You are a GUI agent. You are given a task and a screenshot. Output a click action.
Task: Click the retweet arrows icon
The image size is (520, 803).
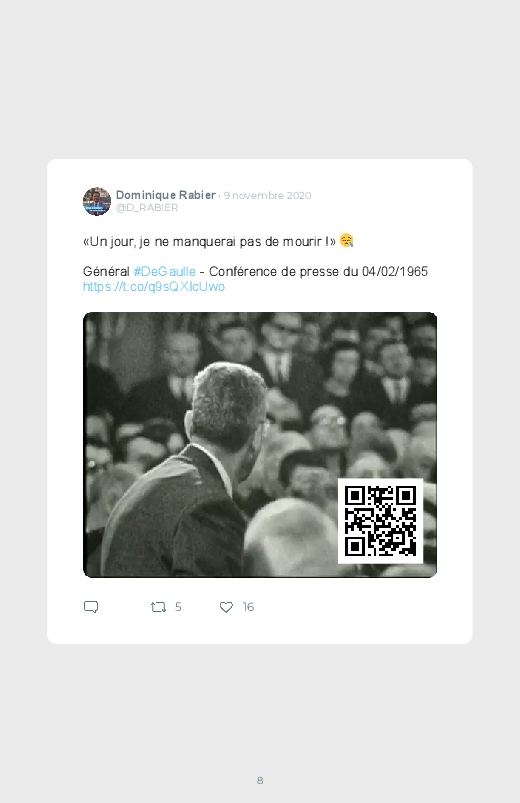tap(158, 607)
